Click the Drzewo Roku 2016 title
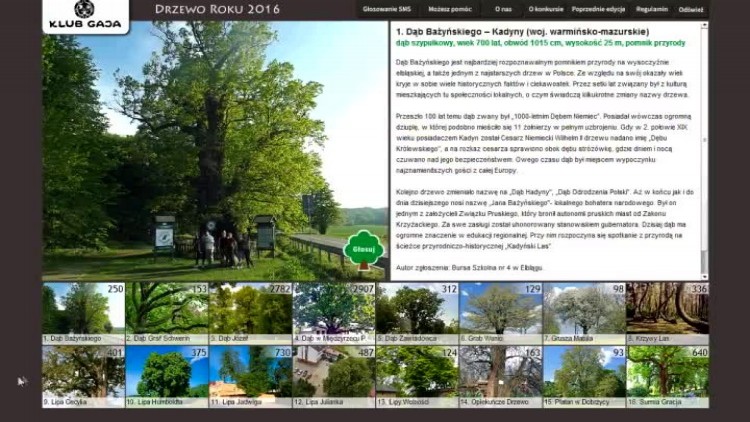 (x=217, y=9)
